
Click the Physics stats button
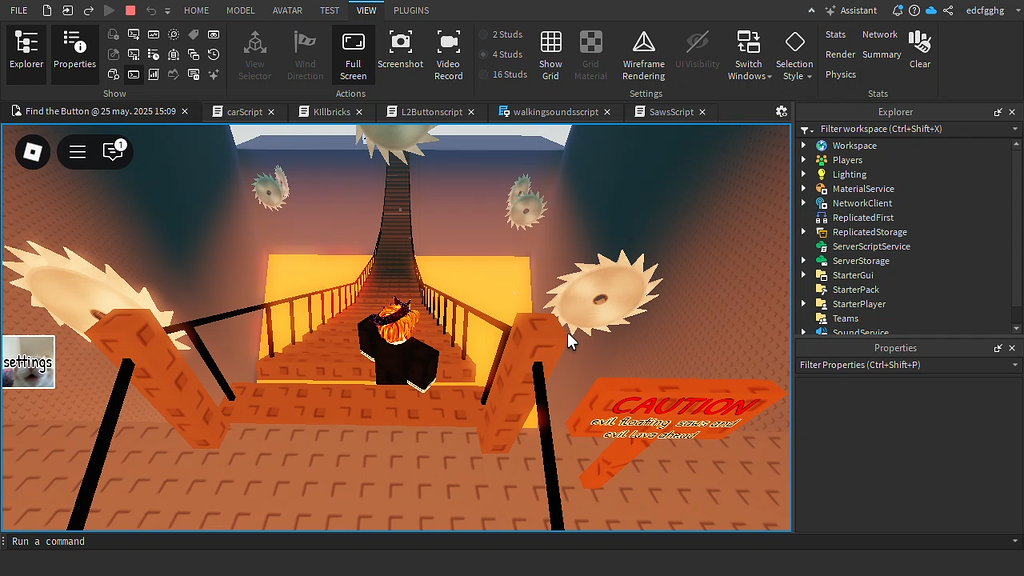(840, 74)
